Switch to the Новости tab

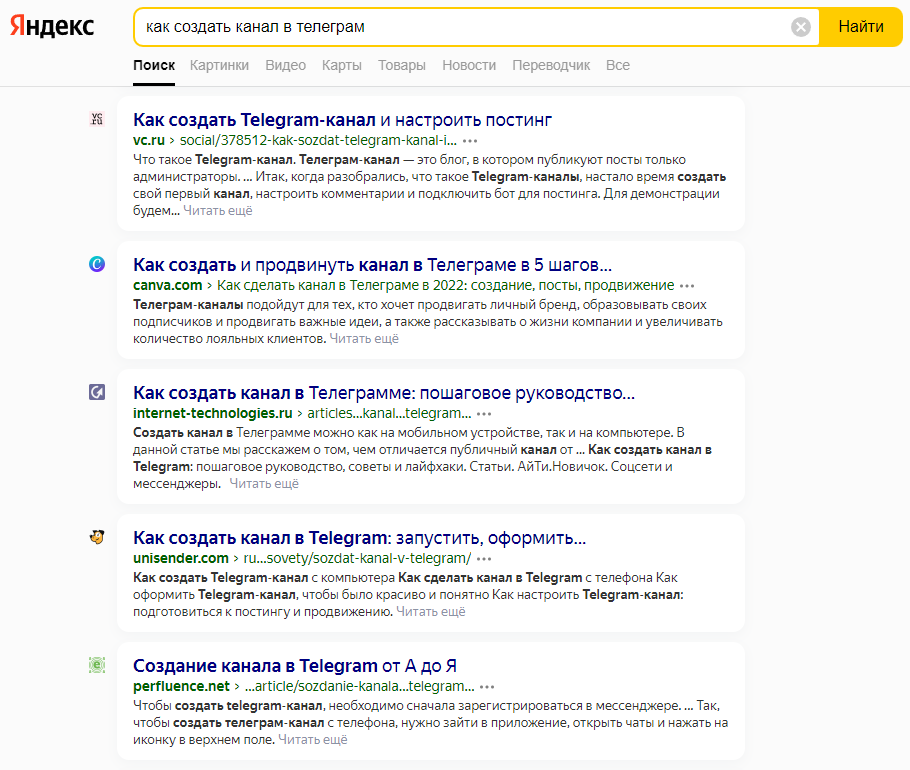(x=469, y=65)
